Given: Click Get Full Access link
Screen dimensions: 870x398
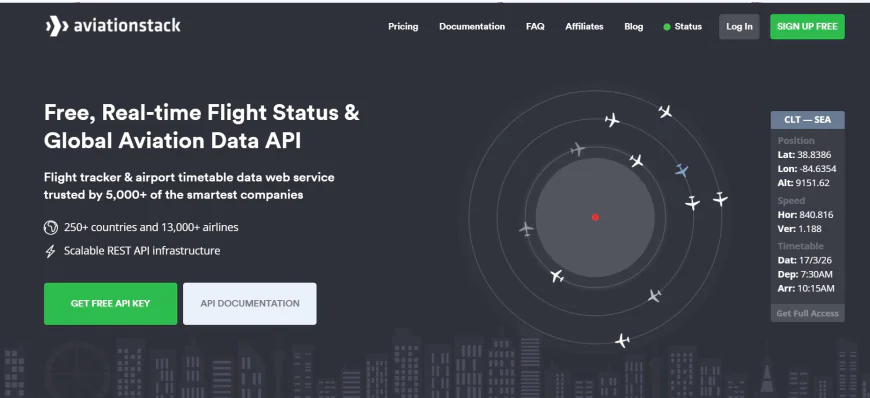Looking at the screenshot, I should [x=807, y=313].
